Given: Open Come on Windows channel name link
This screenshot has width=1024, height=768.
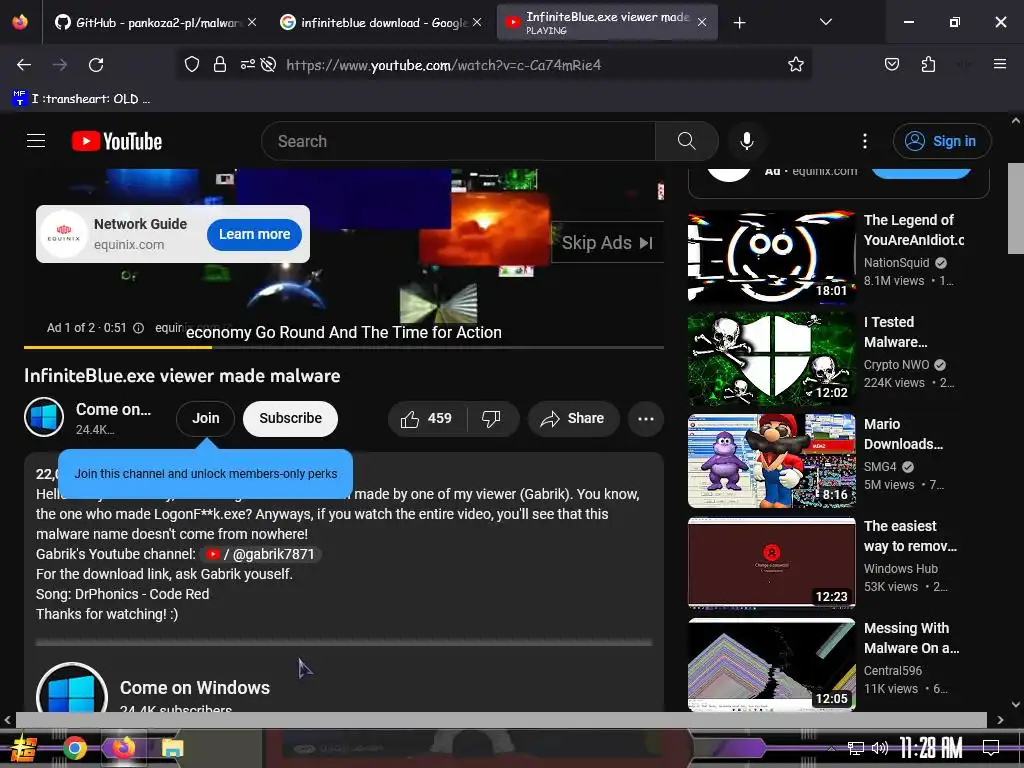Looking at the screenshot, I should coord(195,688).
